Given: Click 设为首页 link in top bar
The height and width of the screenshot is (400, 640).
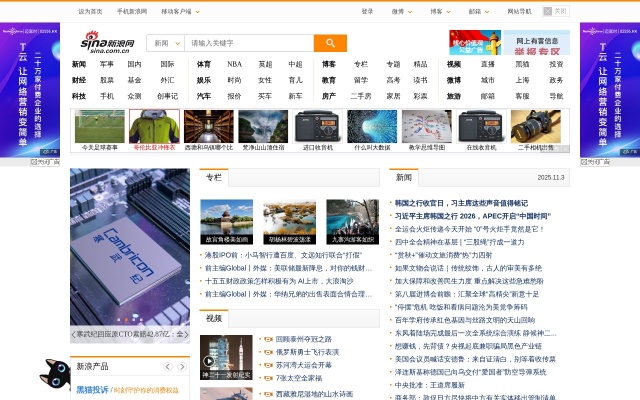Looking at the screenshot, I should click(90, 11).
